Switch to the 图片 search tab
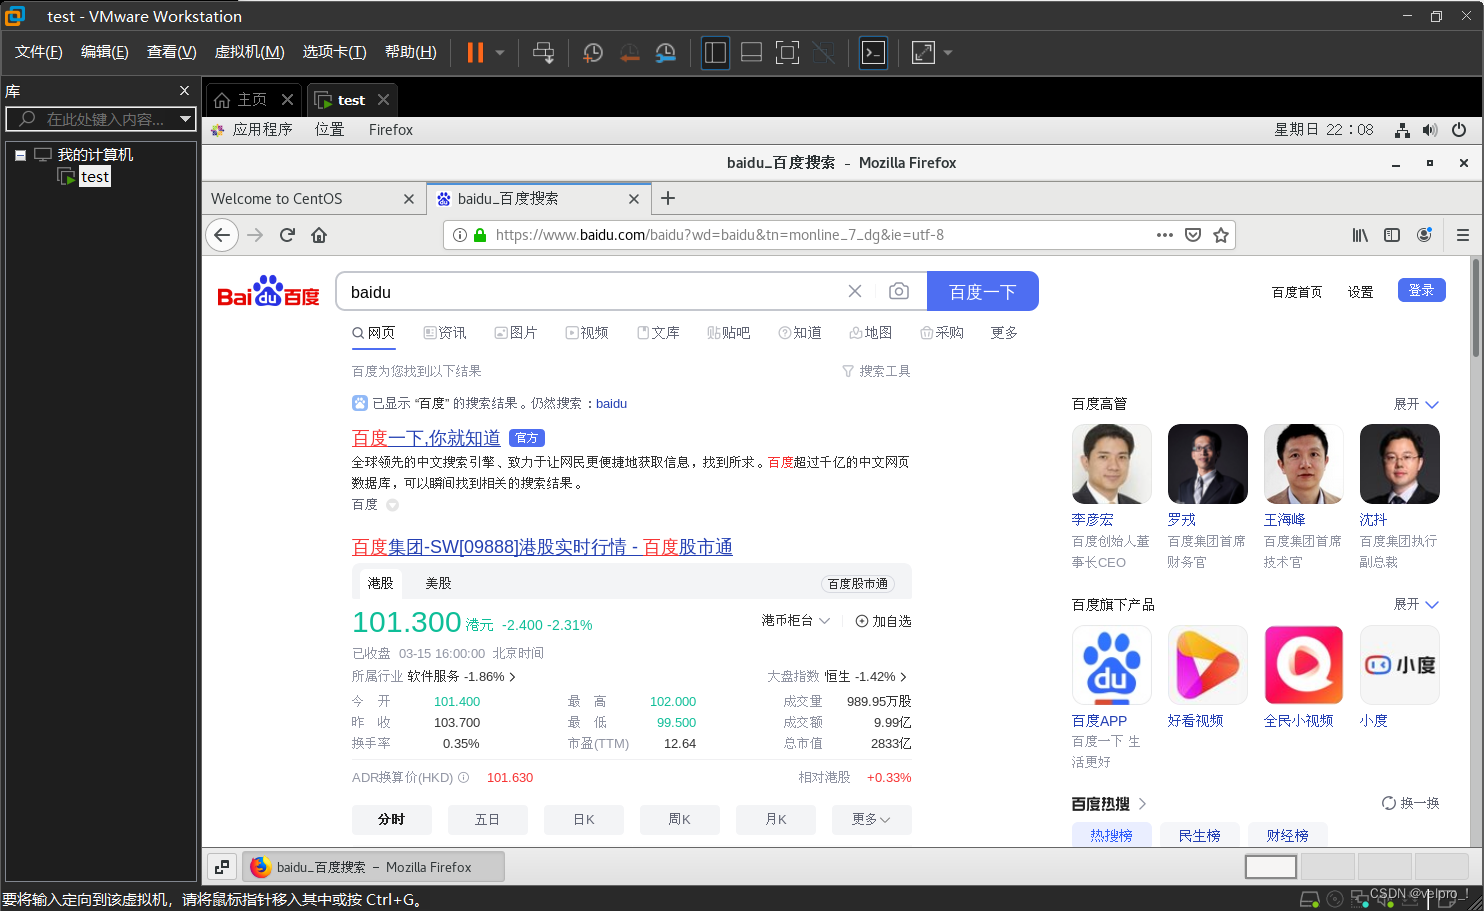 [x=516, y=333]
